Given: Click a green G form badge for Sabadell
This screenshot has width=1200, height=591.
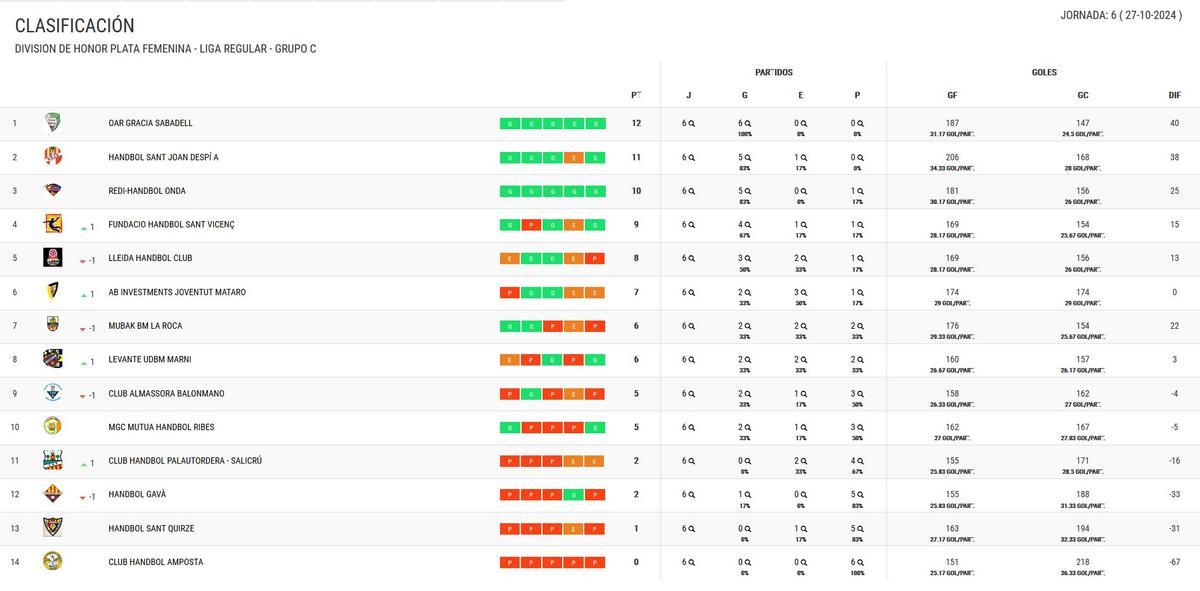Looking at the screenshot, I should [508, 123].
